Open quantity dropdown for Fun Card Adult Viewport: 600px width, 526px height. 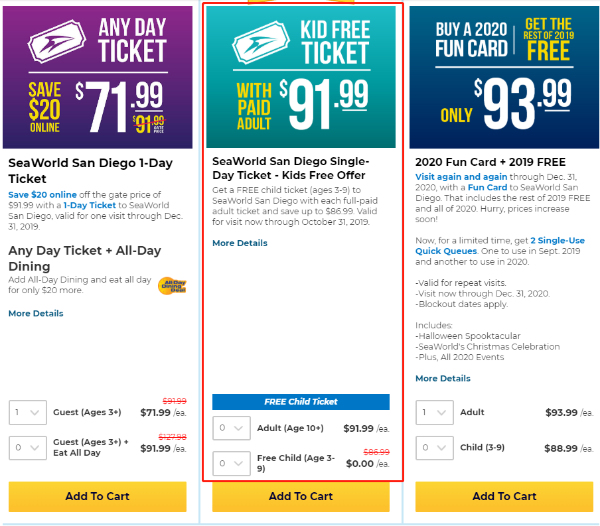coord(435,412)
